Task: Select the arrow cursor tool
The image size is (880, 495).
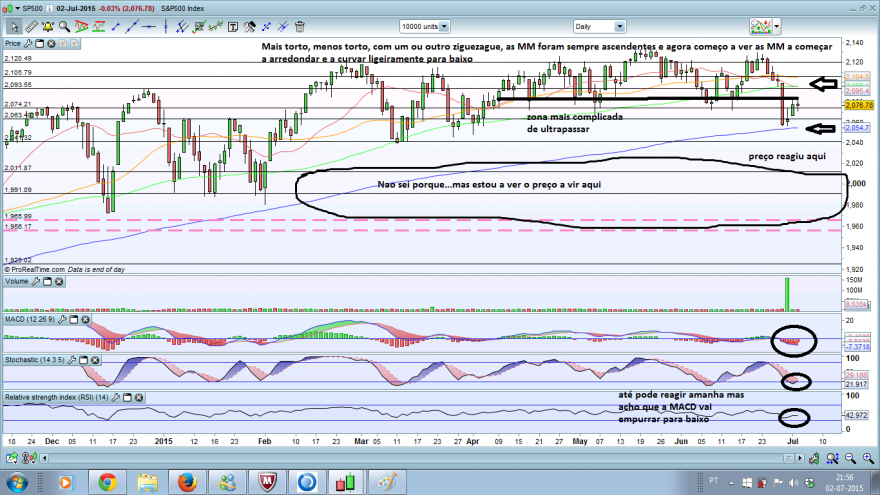Action: click(x=14, y=26)
